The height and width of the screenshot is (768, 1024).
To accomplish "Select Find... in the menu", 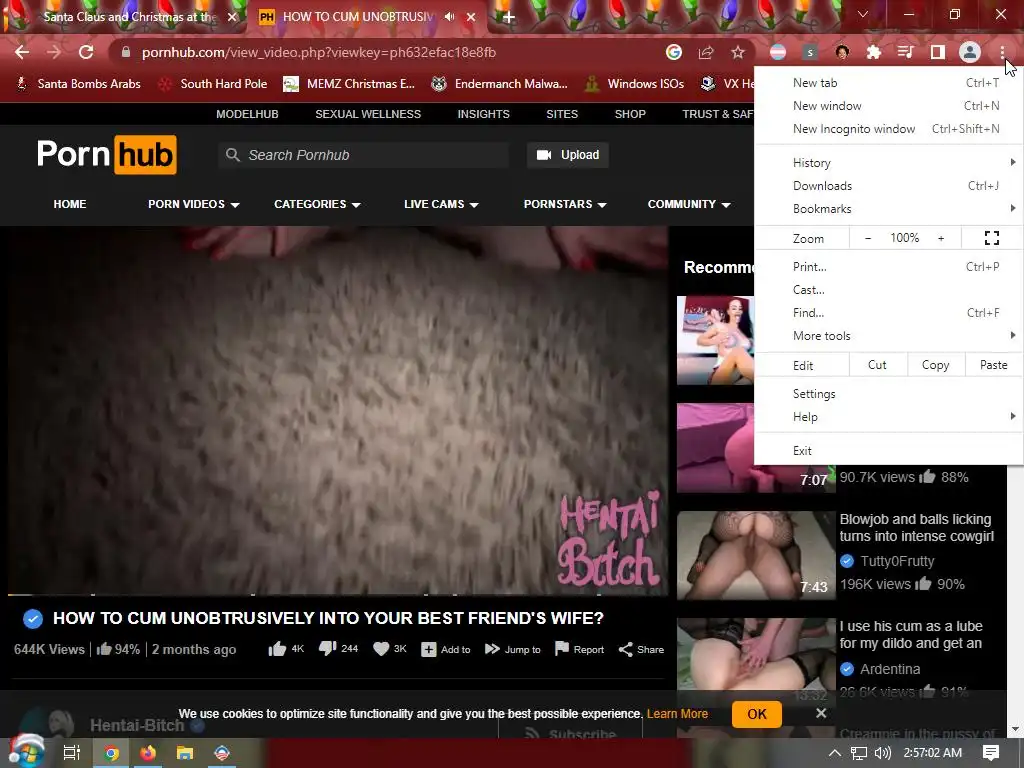I will click(888, 313).
